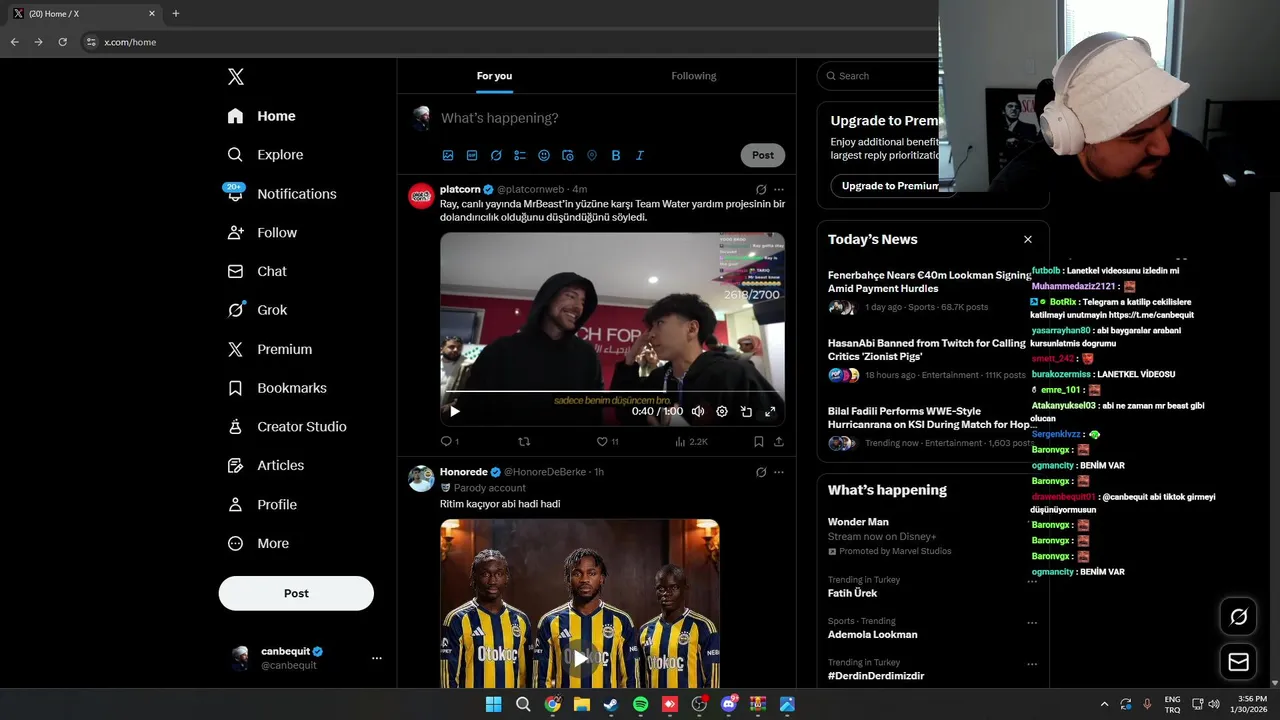Open the floating Grok button at bottom right
Viewport: 1280px width, 720px height.
coord(1238,617)
